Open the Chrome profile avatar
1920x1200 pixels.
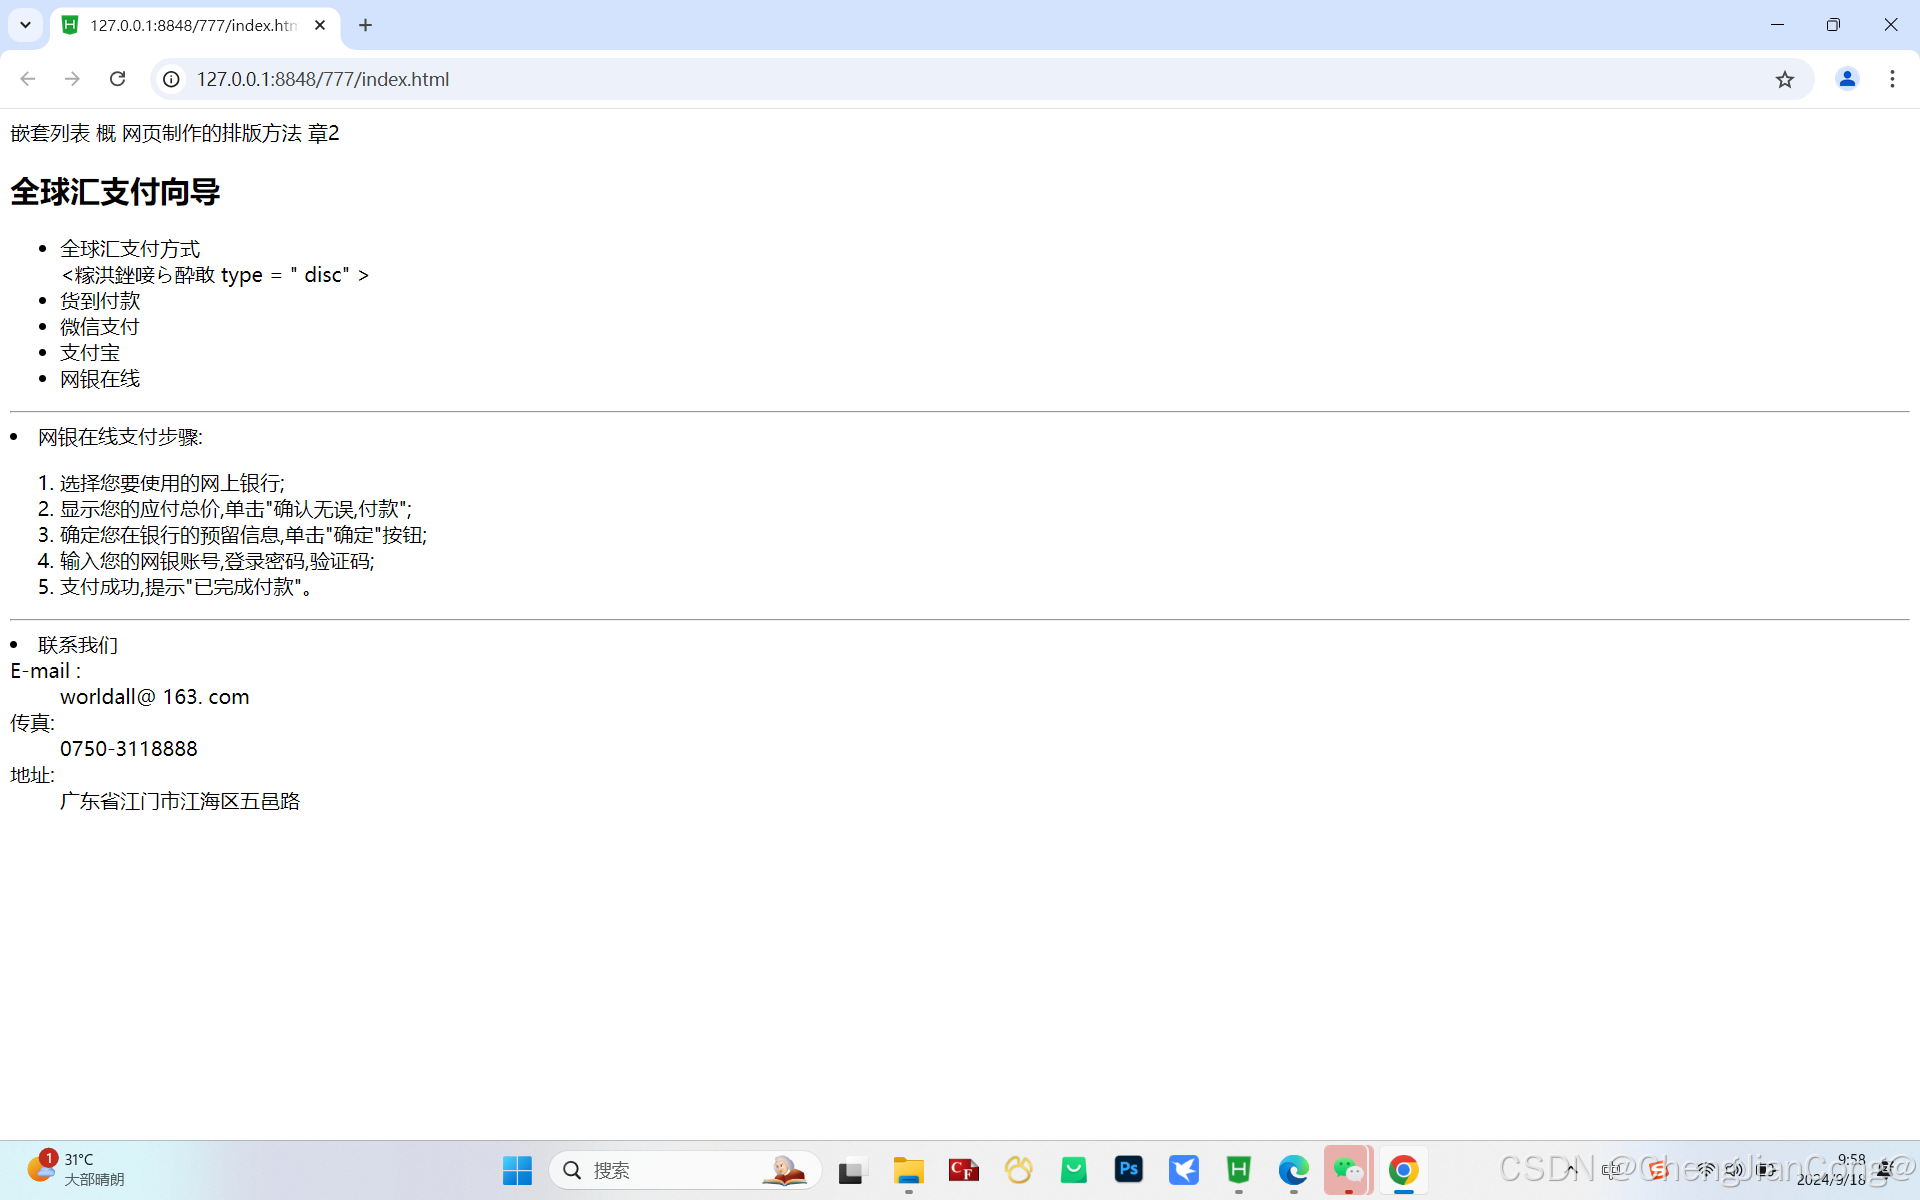tap(1846, 79)
